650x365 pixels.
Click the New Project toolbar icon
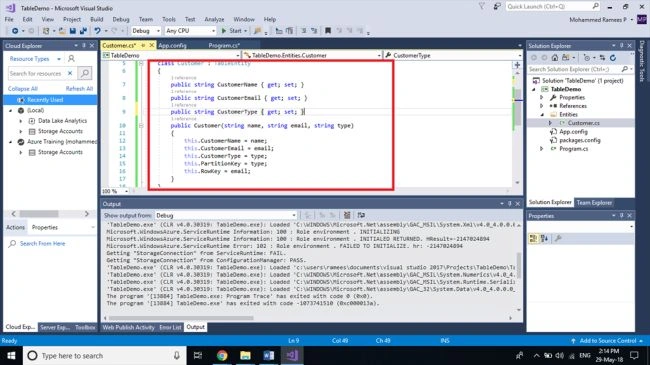point(46,31)
